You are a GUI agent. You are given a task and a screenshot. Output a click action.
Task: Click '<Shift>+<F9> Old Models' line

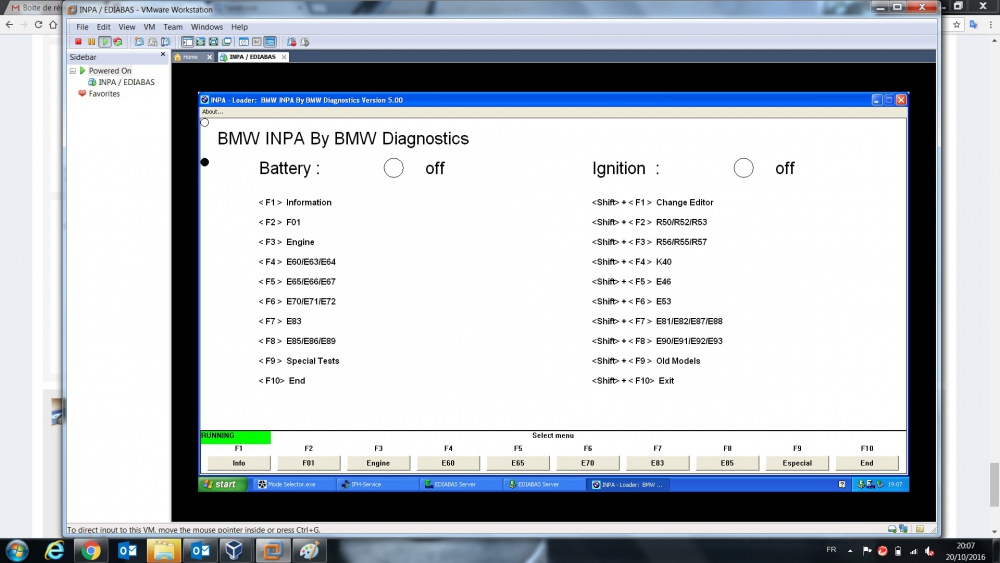click(x=646, y=361)
